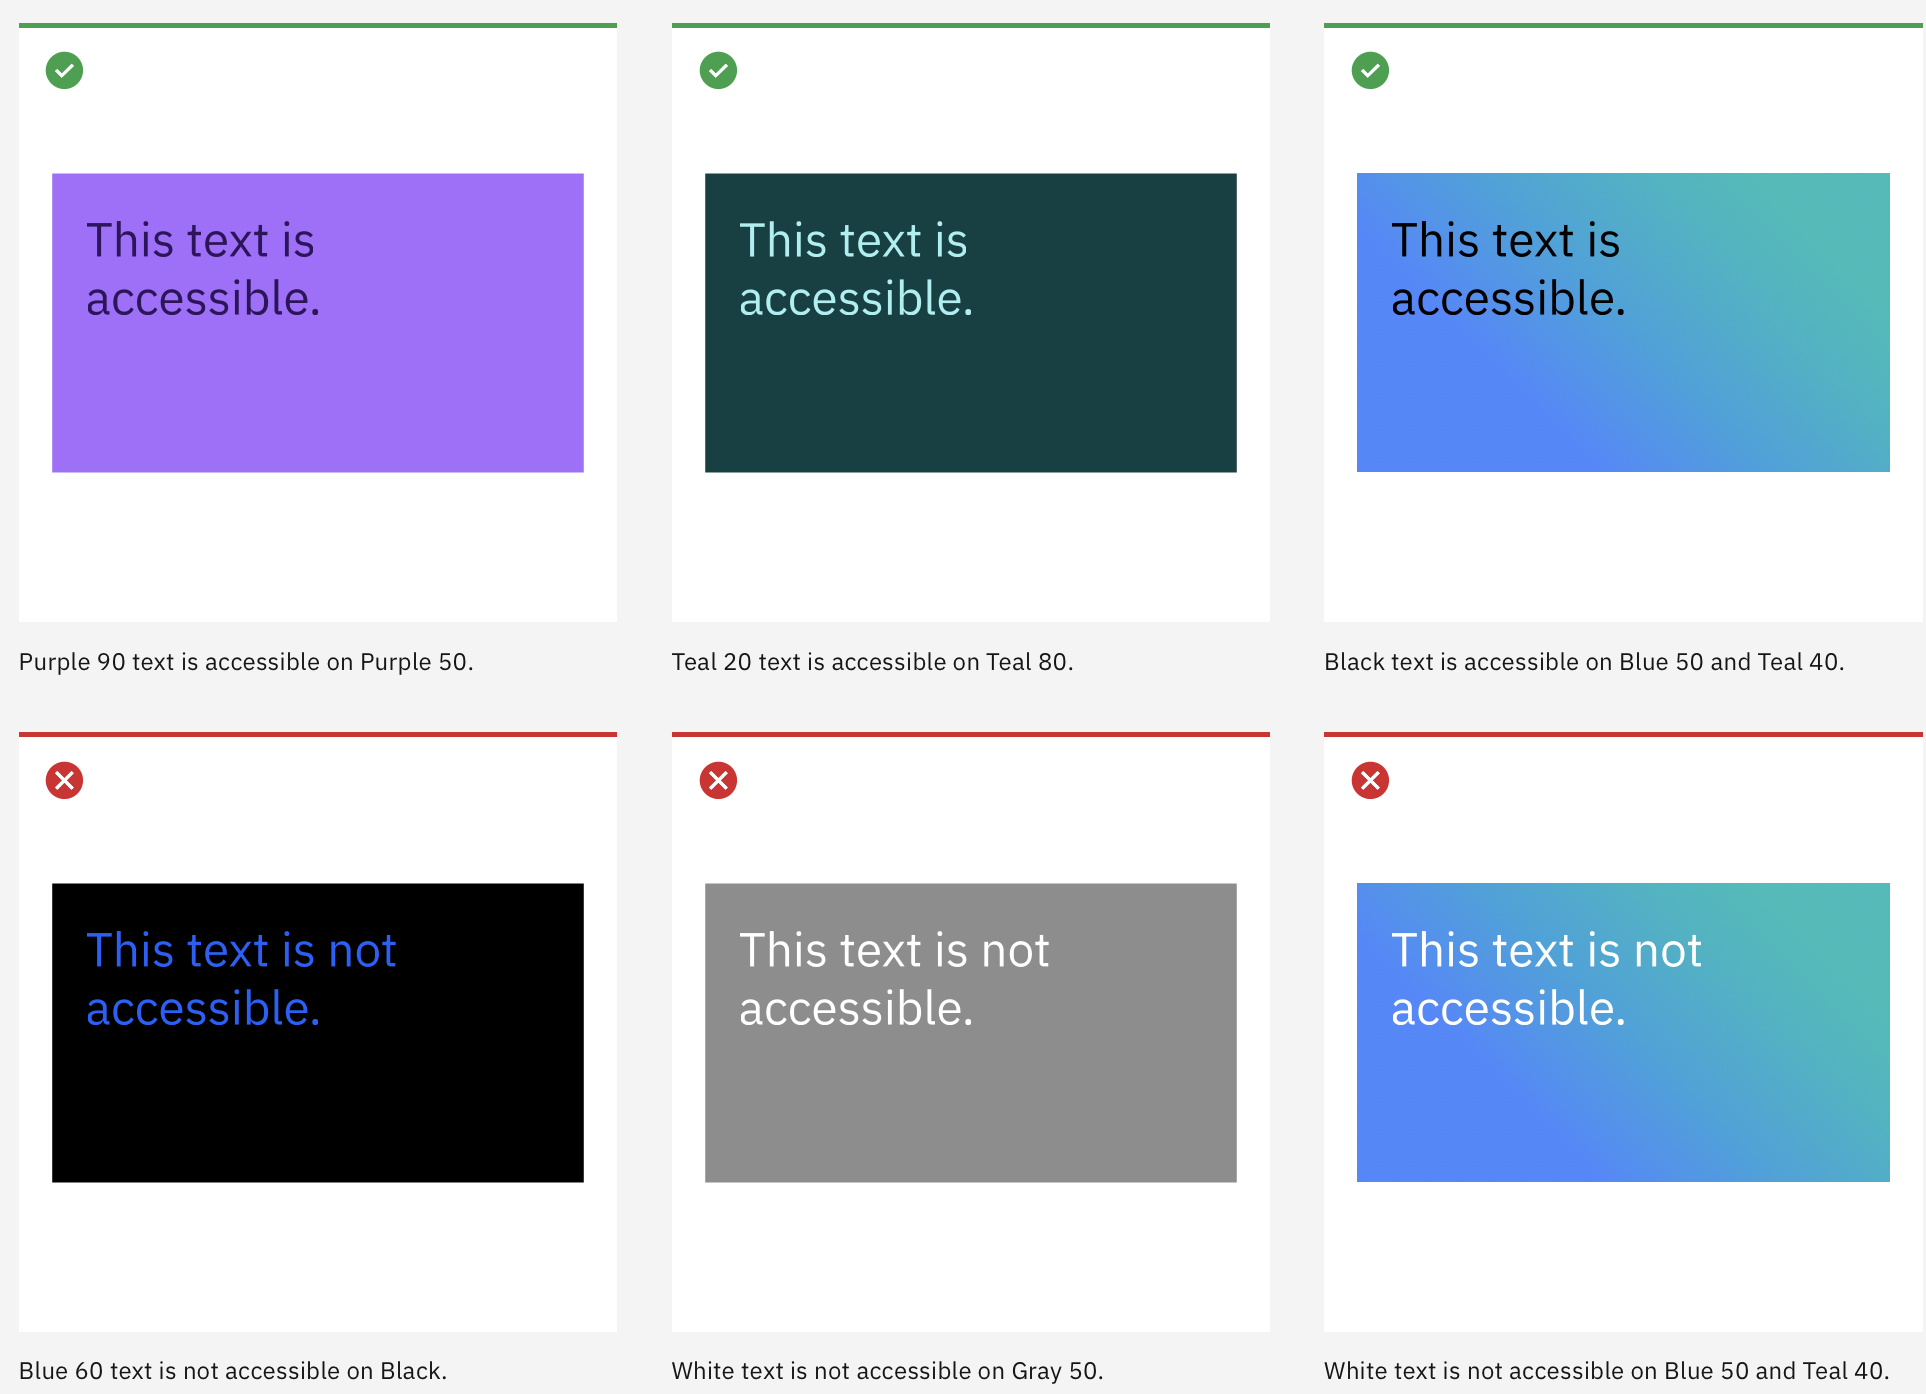The image size is (1926, 1394).
Task: Click the caption about white text on gradient
Action: point(1603,1371)
